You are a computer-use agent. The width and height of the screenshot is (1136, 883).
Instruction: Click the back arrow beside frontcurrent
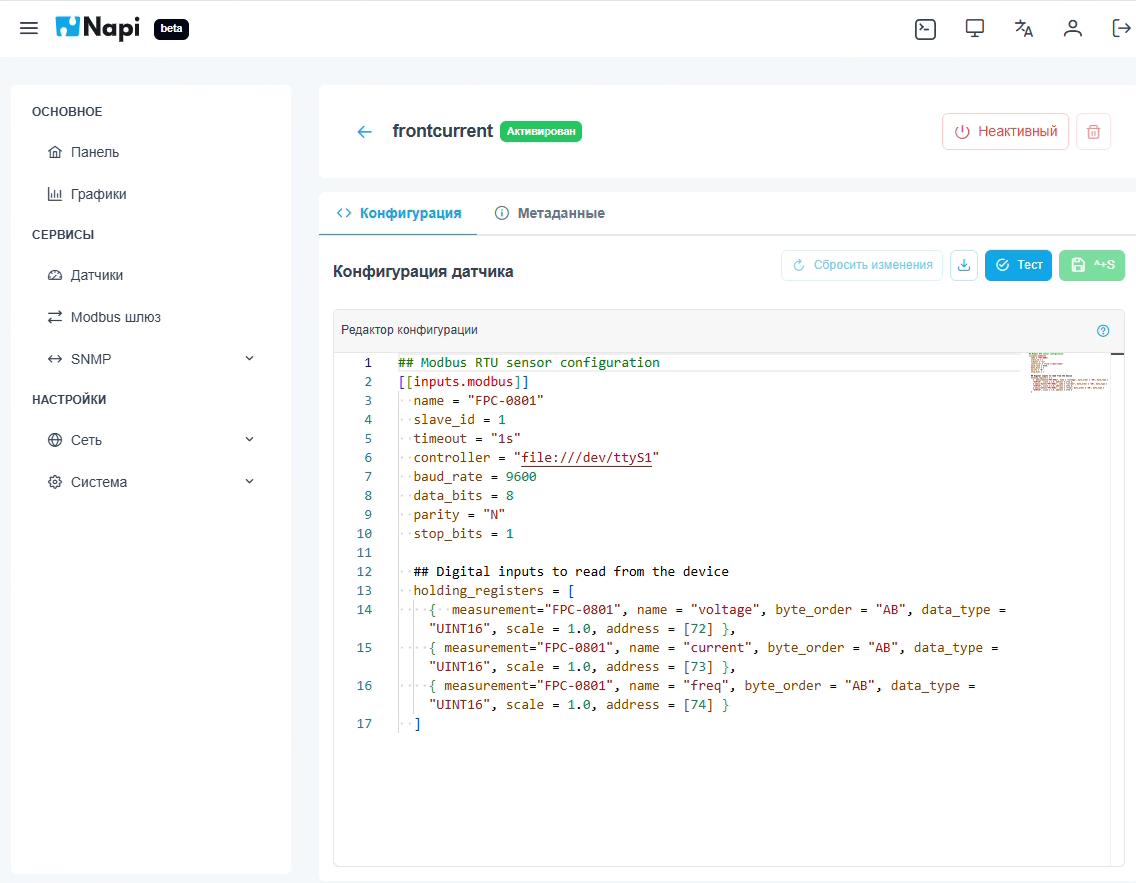pos(365,132)
